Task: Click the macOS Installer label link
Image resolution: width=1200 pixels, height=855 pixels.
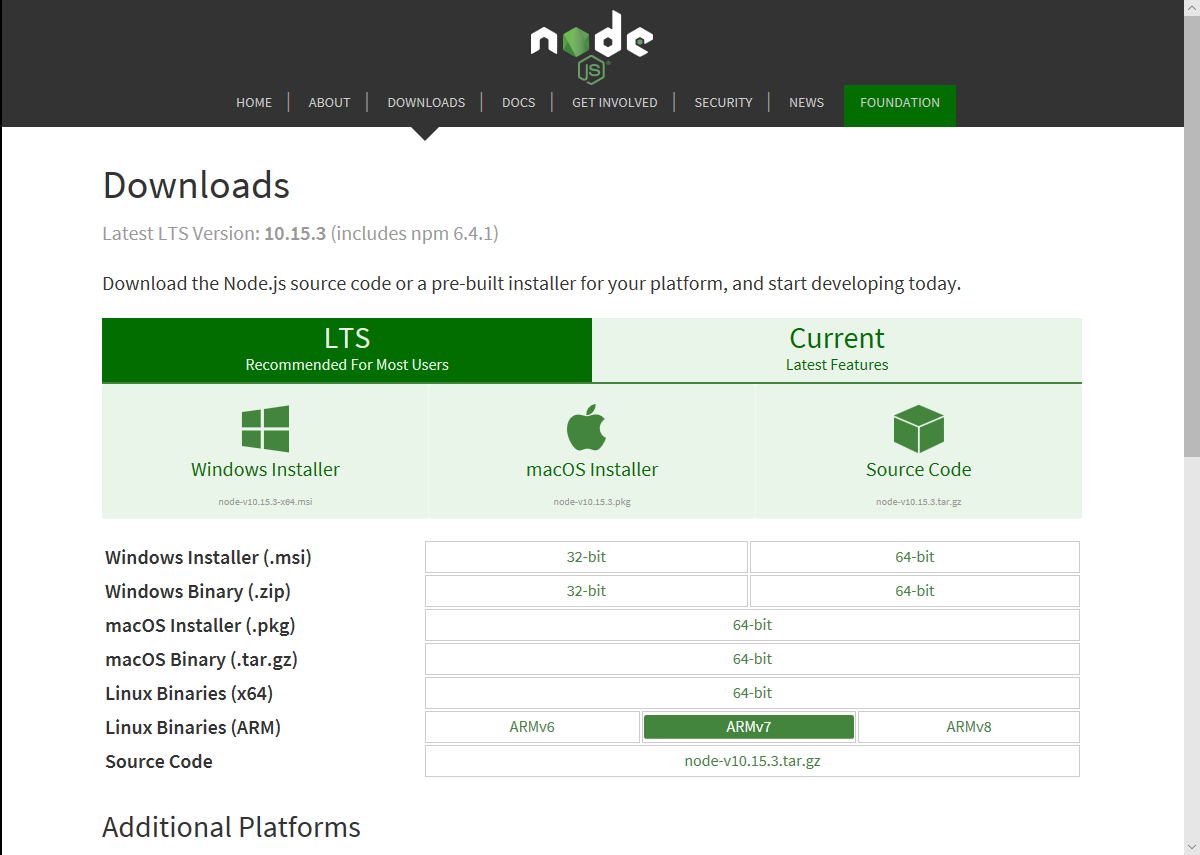Action: 592,470
